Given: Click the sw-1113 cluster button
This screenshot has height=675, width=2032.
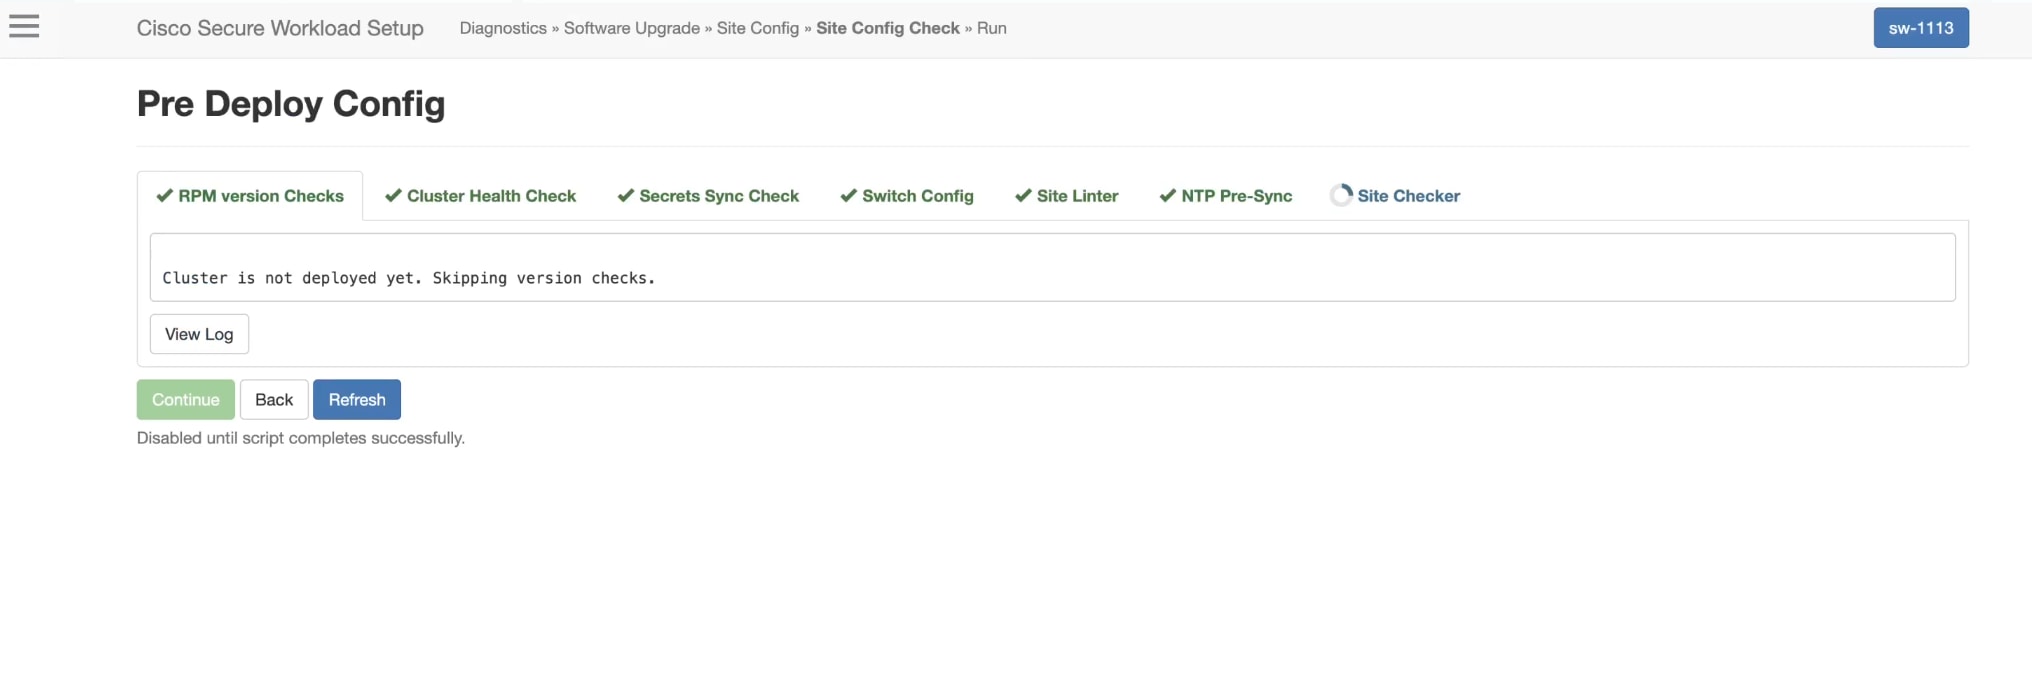Looking at the screenshot, I should tap(1920, 28).
